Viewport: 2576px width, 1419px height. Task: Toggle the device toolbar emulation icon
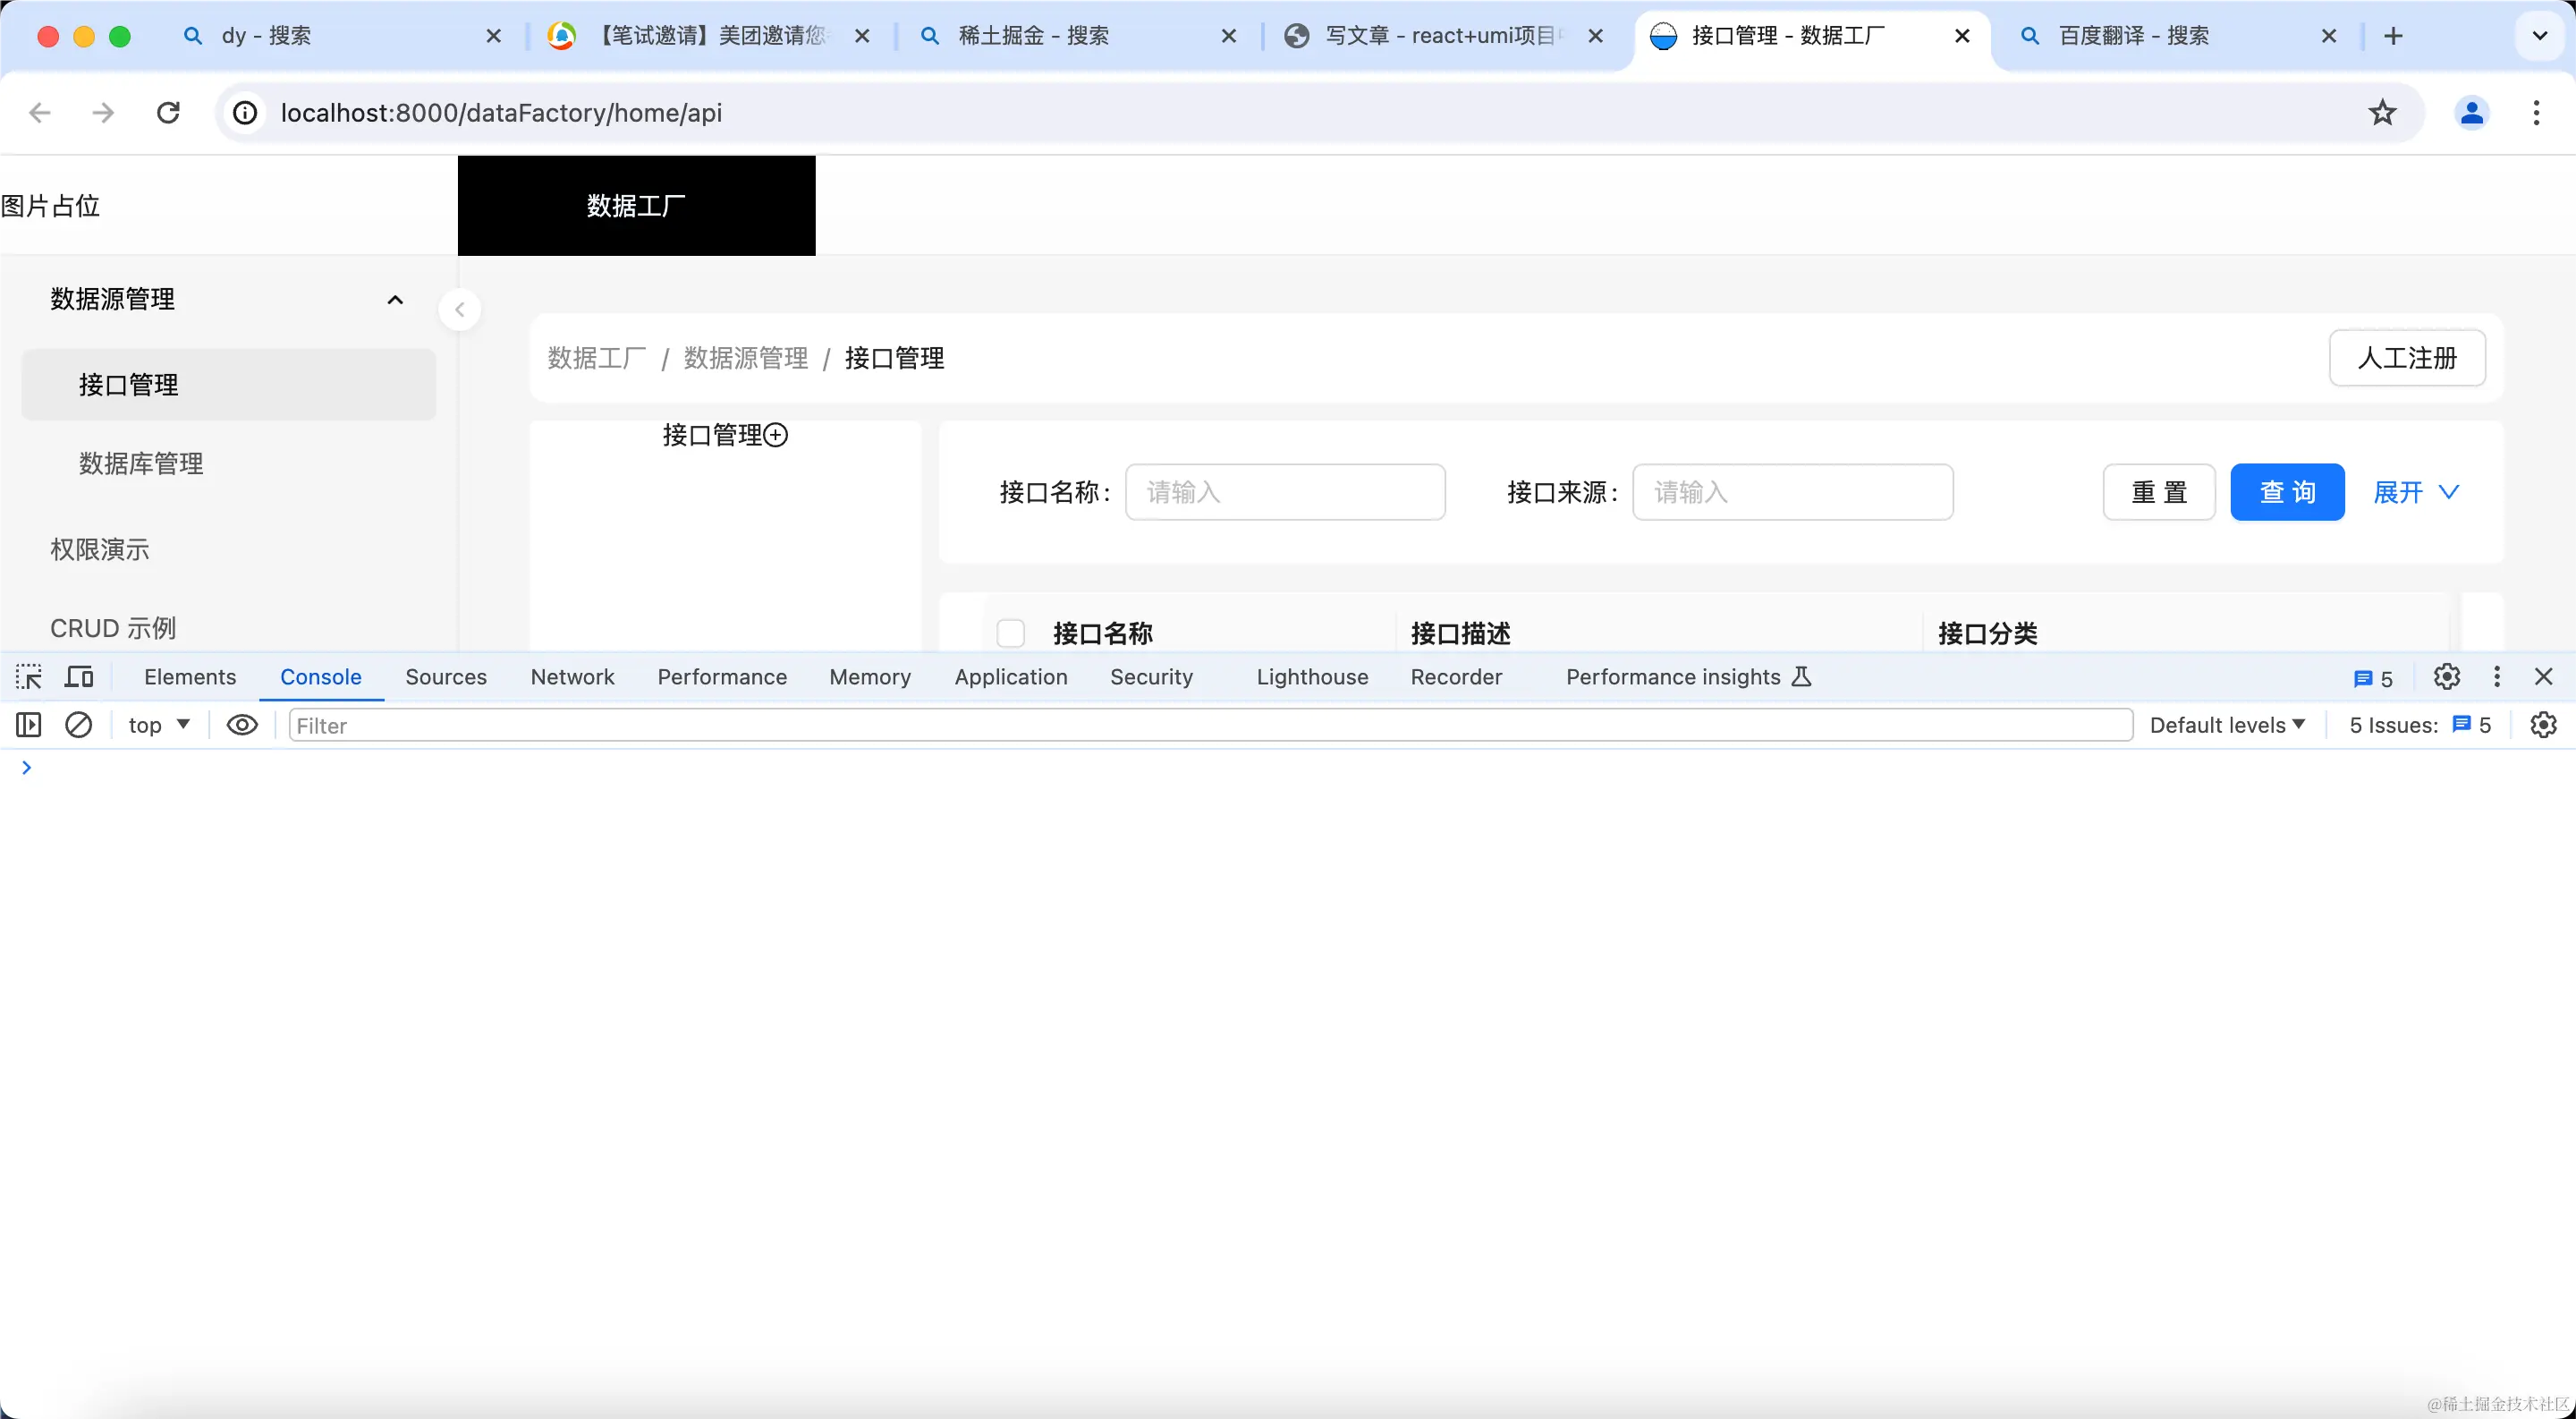pos(79,676)
